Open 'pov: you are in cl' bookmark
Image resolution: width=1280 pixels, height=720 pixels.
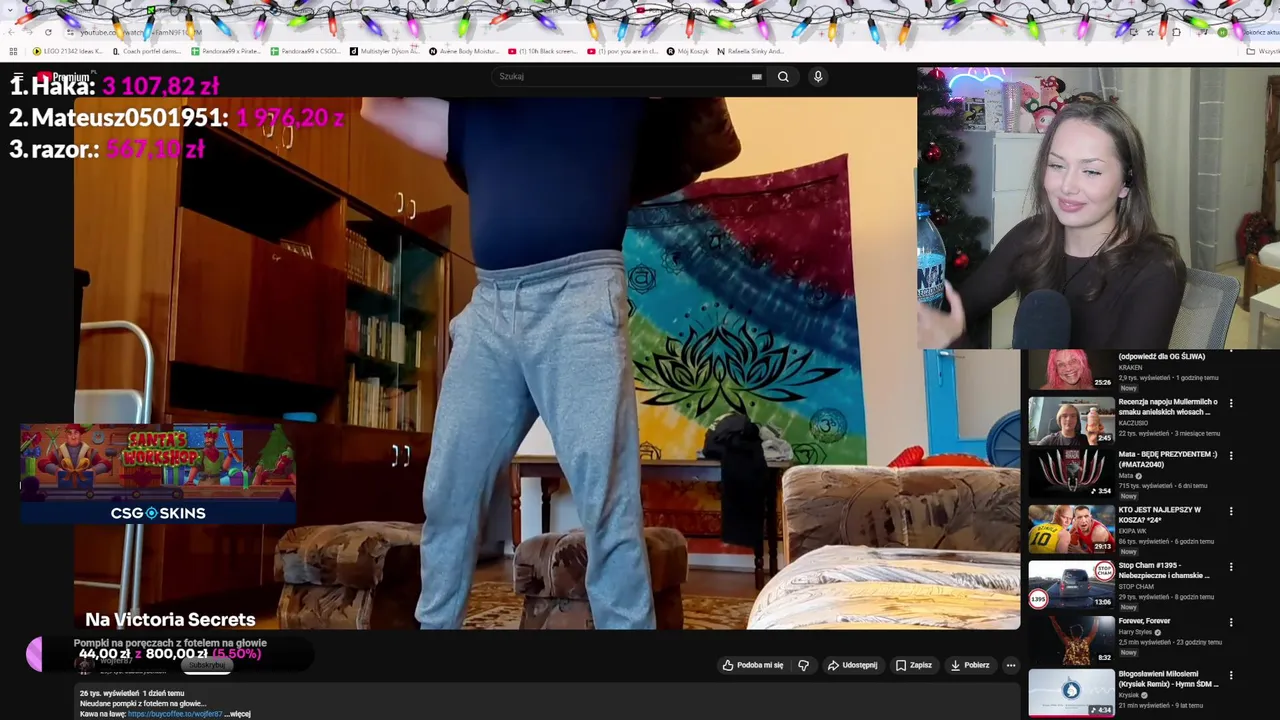coord(622,51)
